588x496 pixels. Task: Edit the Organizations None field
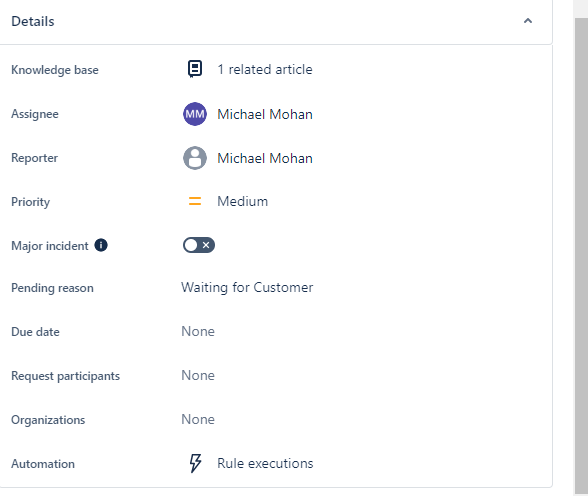[x=198, y=419]
